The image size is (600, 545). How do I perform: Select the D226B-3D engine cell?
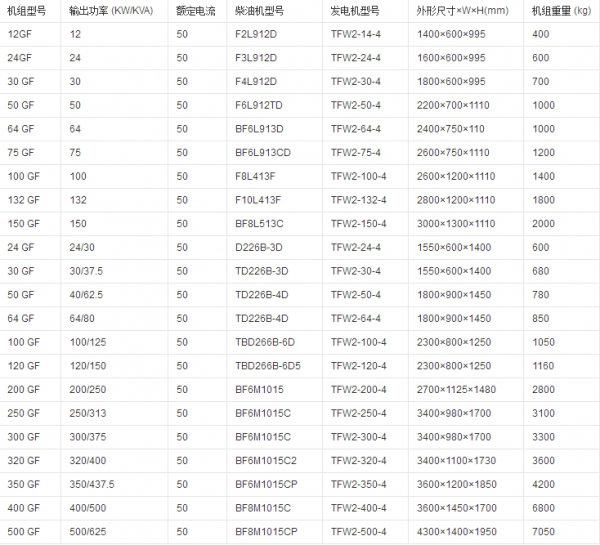(x=259, y=247)
